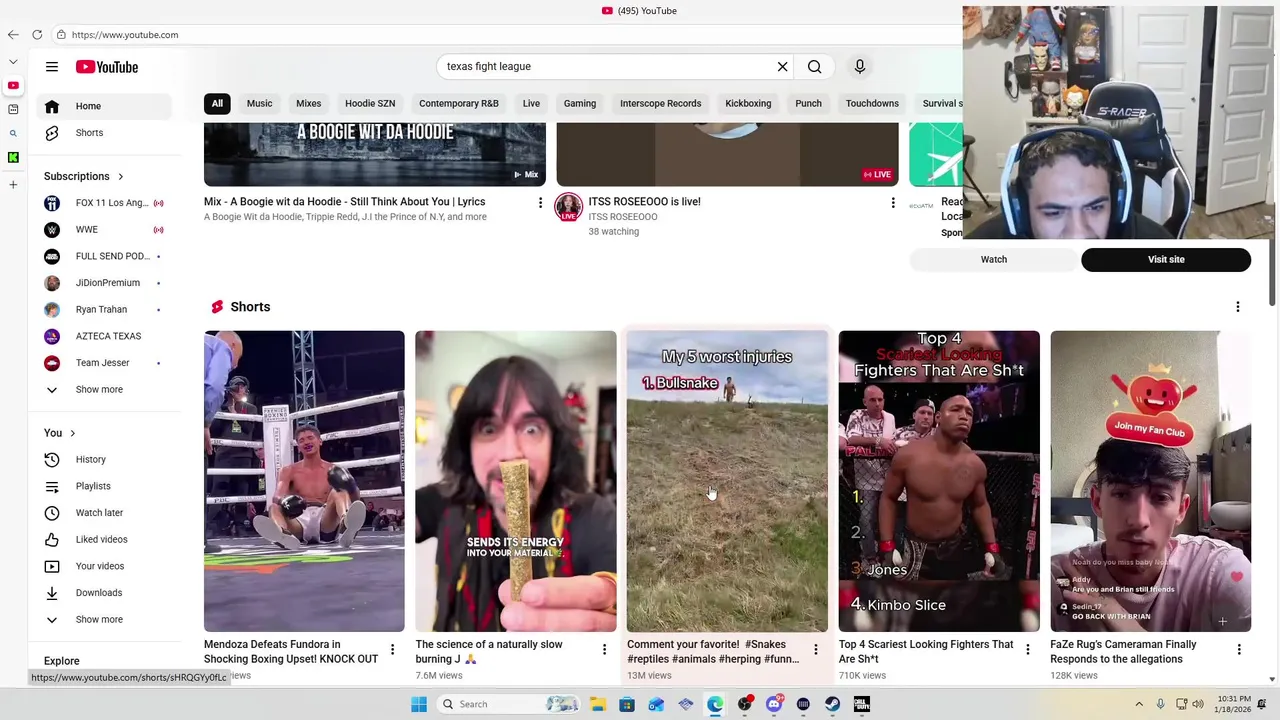Screen dimensions: 1280x720
Task: Select the All filter chip
Action: [x=217, y=103]
